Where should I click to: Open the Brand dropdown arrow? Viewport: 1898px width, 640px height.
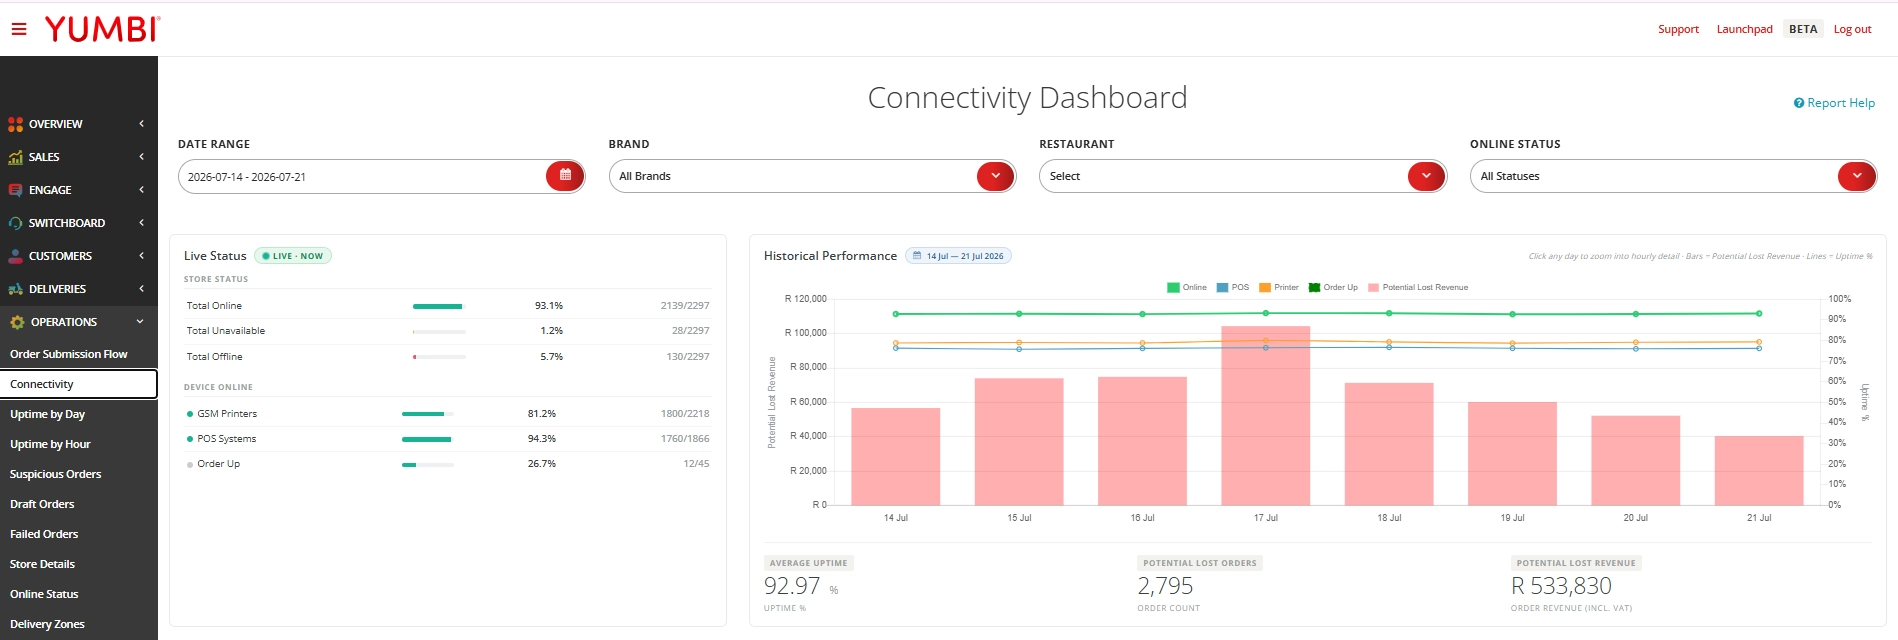click(x=995, y=176)
